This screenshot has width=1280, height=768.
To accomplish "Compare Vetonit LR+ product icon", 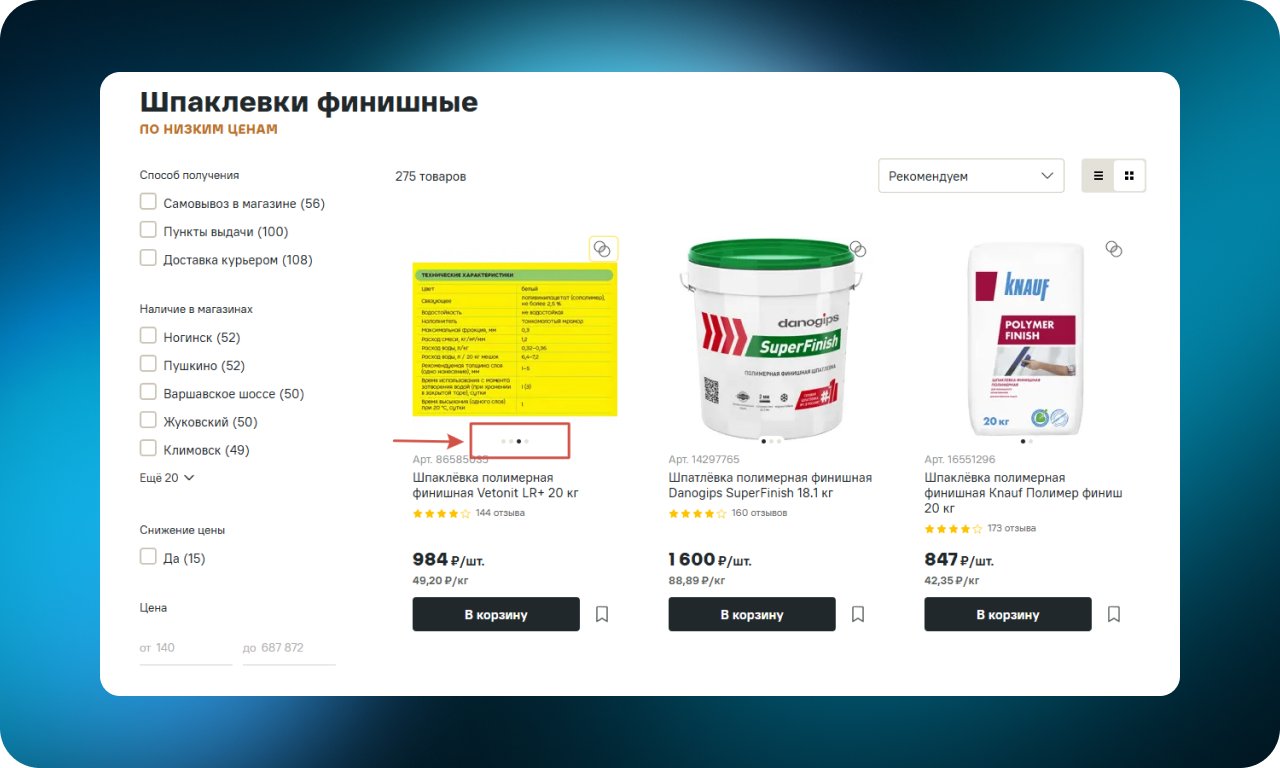I will click(x=602, y=248).
